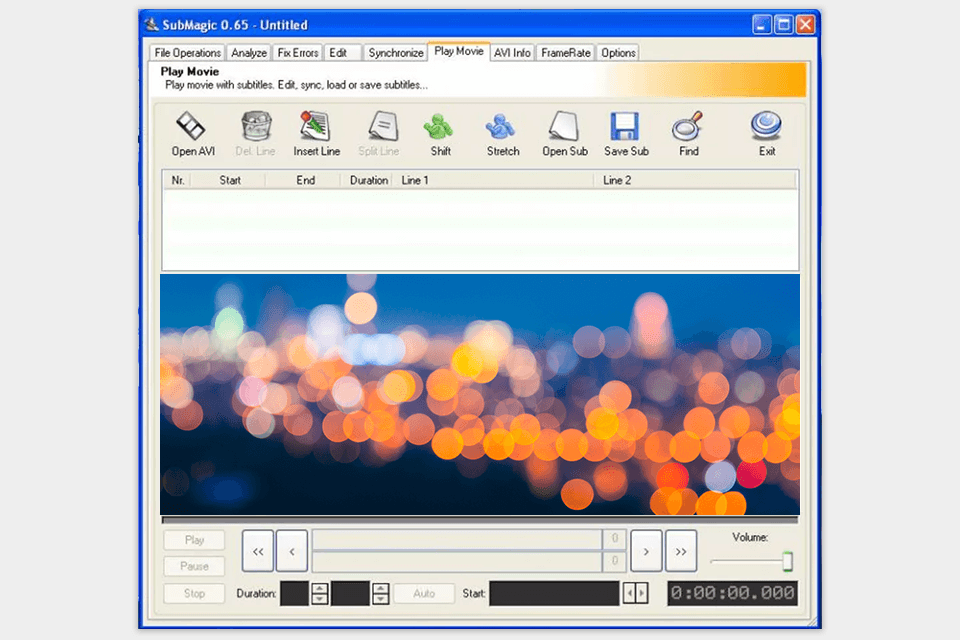Increase Duration using the stepper arrow
Screen dimensions: 960x640
pyautogui.click(x=319, y=588)
